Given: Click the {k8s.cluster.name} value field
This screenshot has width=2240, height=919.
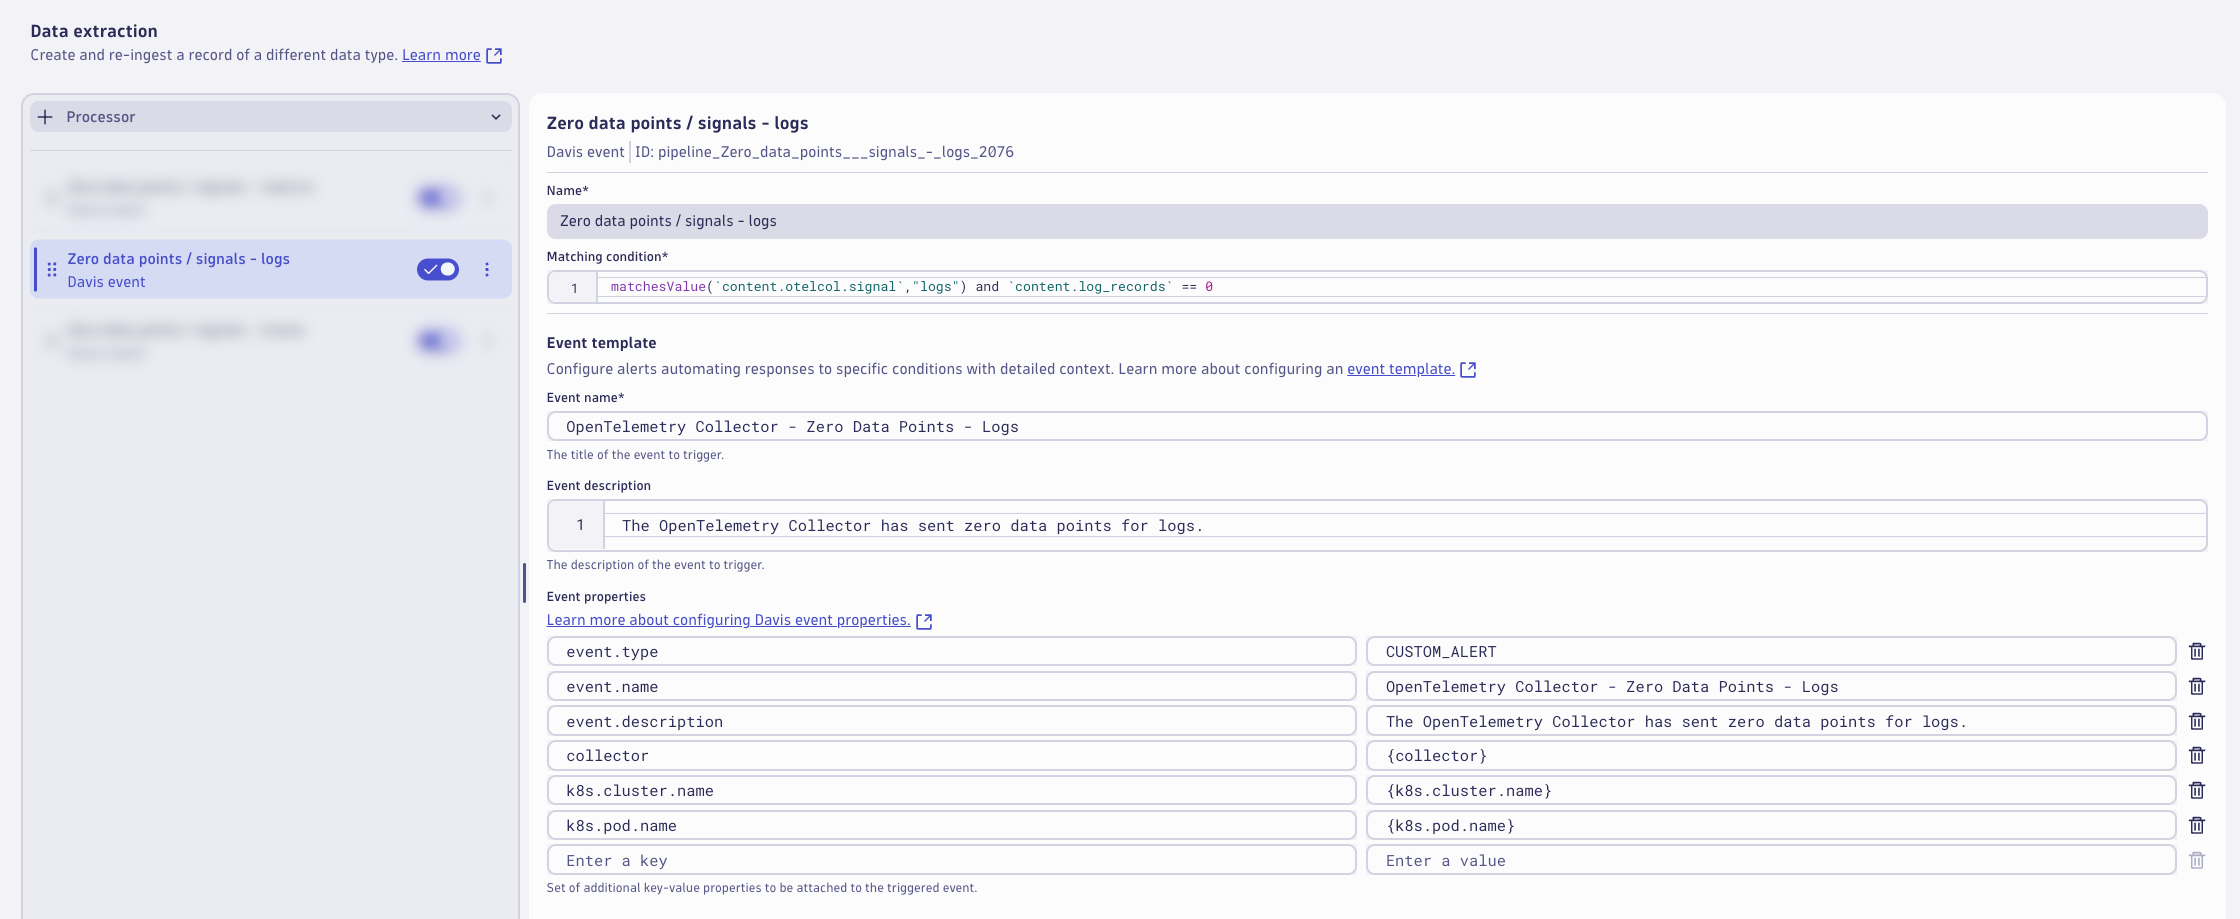Looking at the screenshot, I should (1771, 790).
